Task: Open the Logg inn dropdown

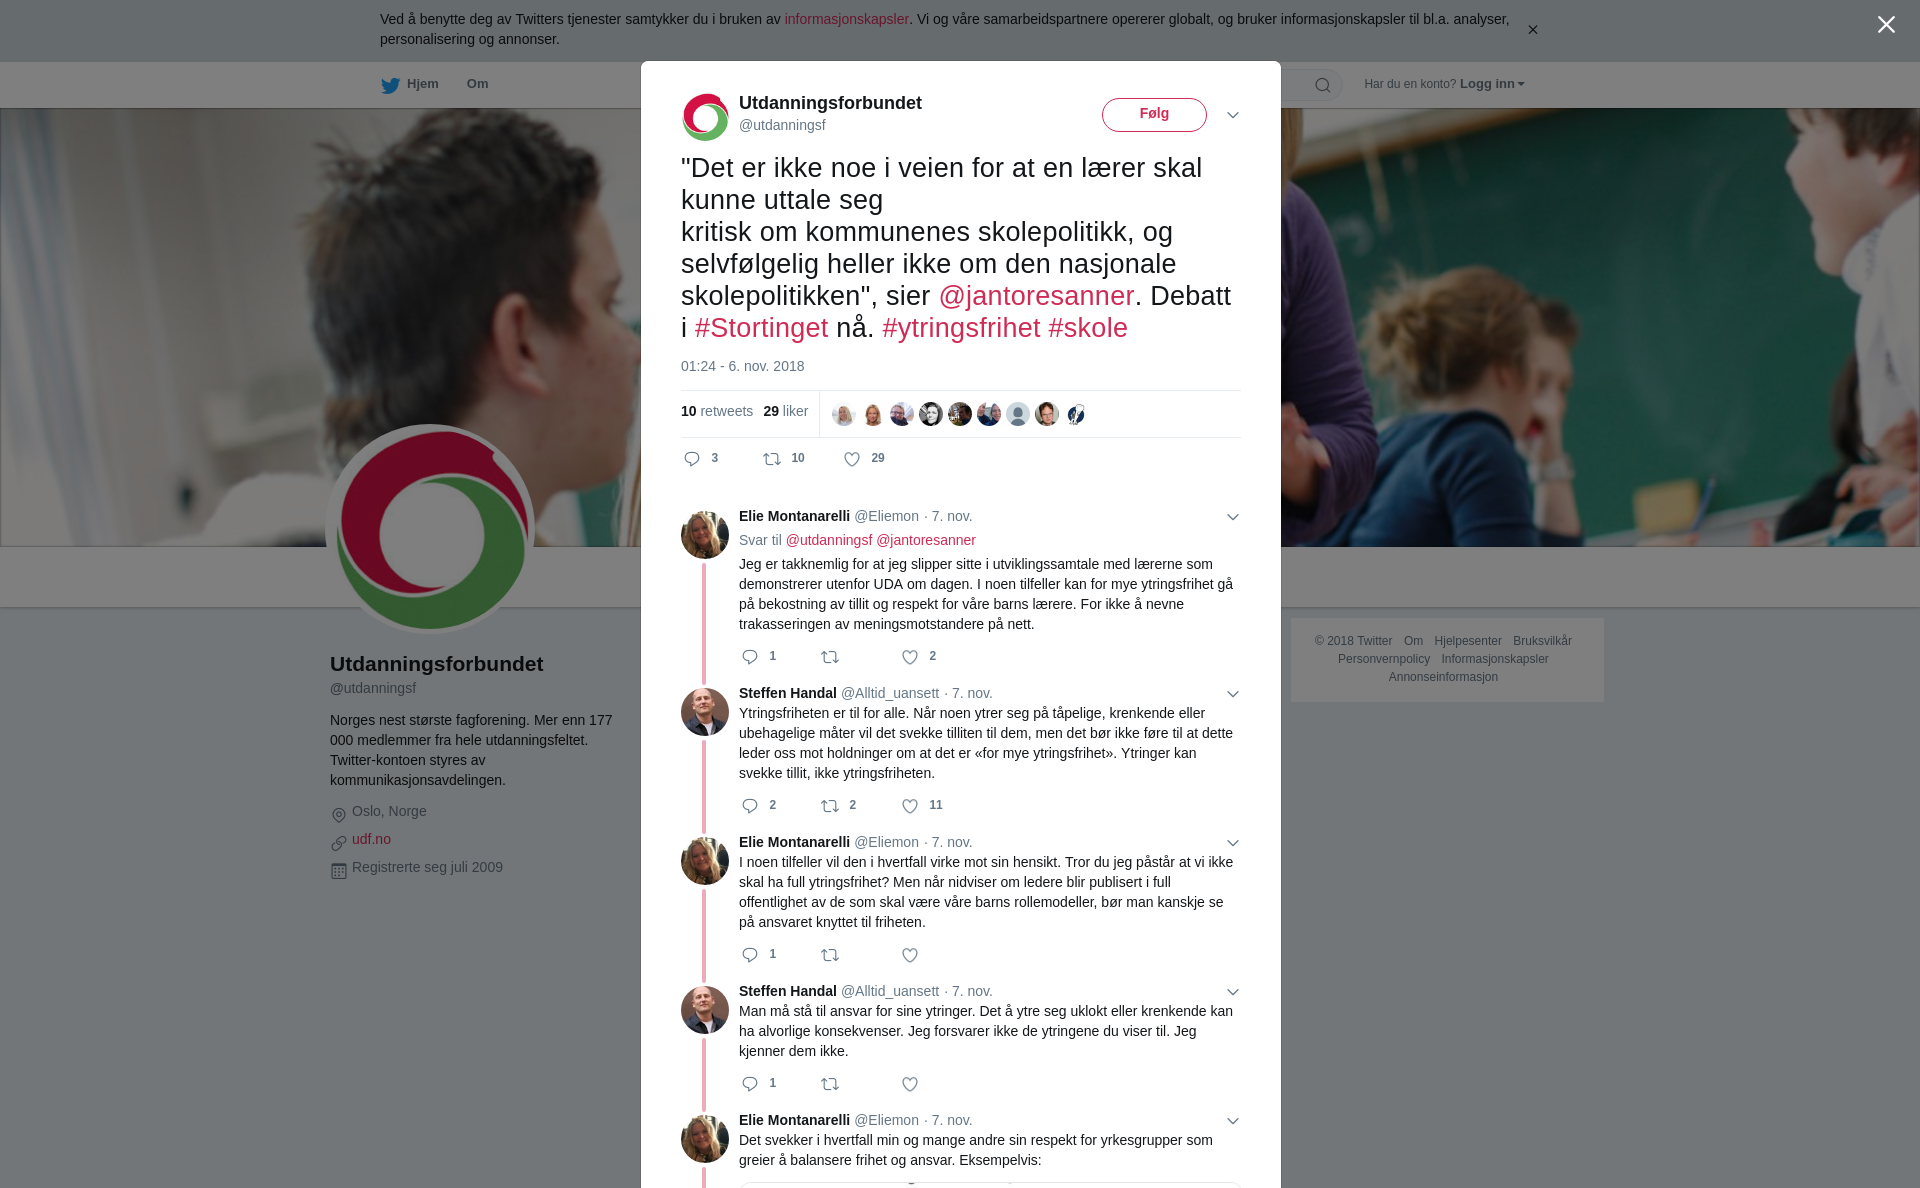Action: [x=1492, y=84]
